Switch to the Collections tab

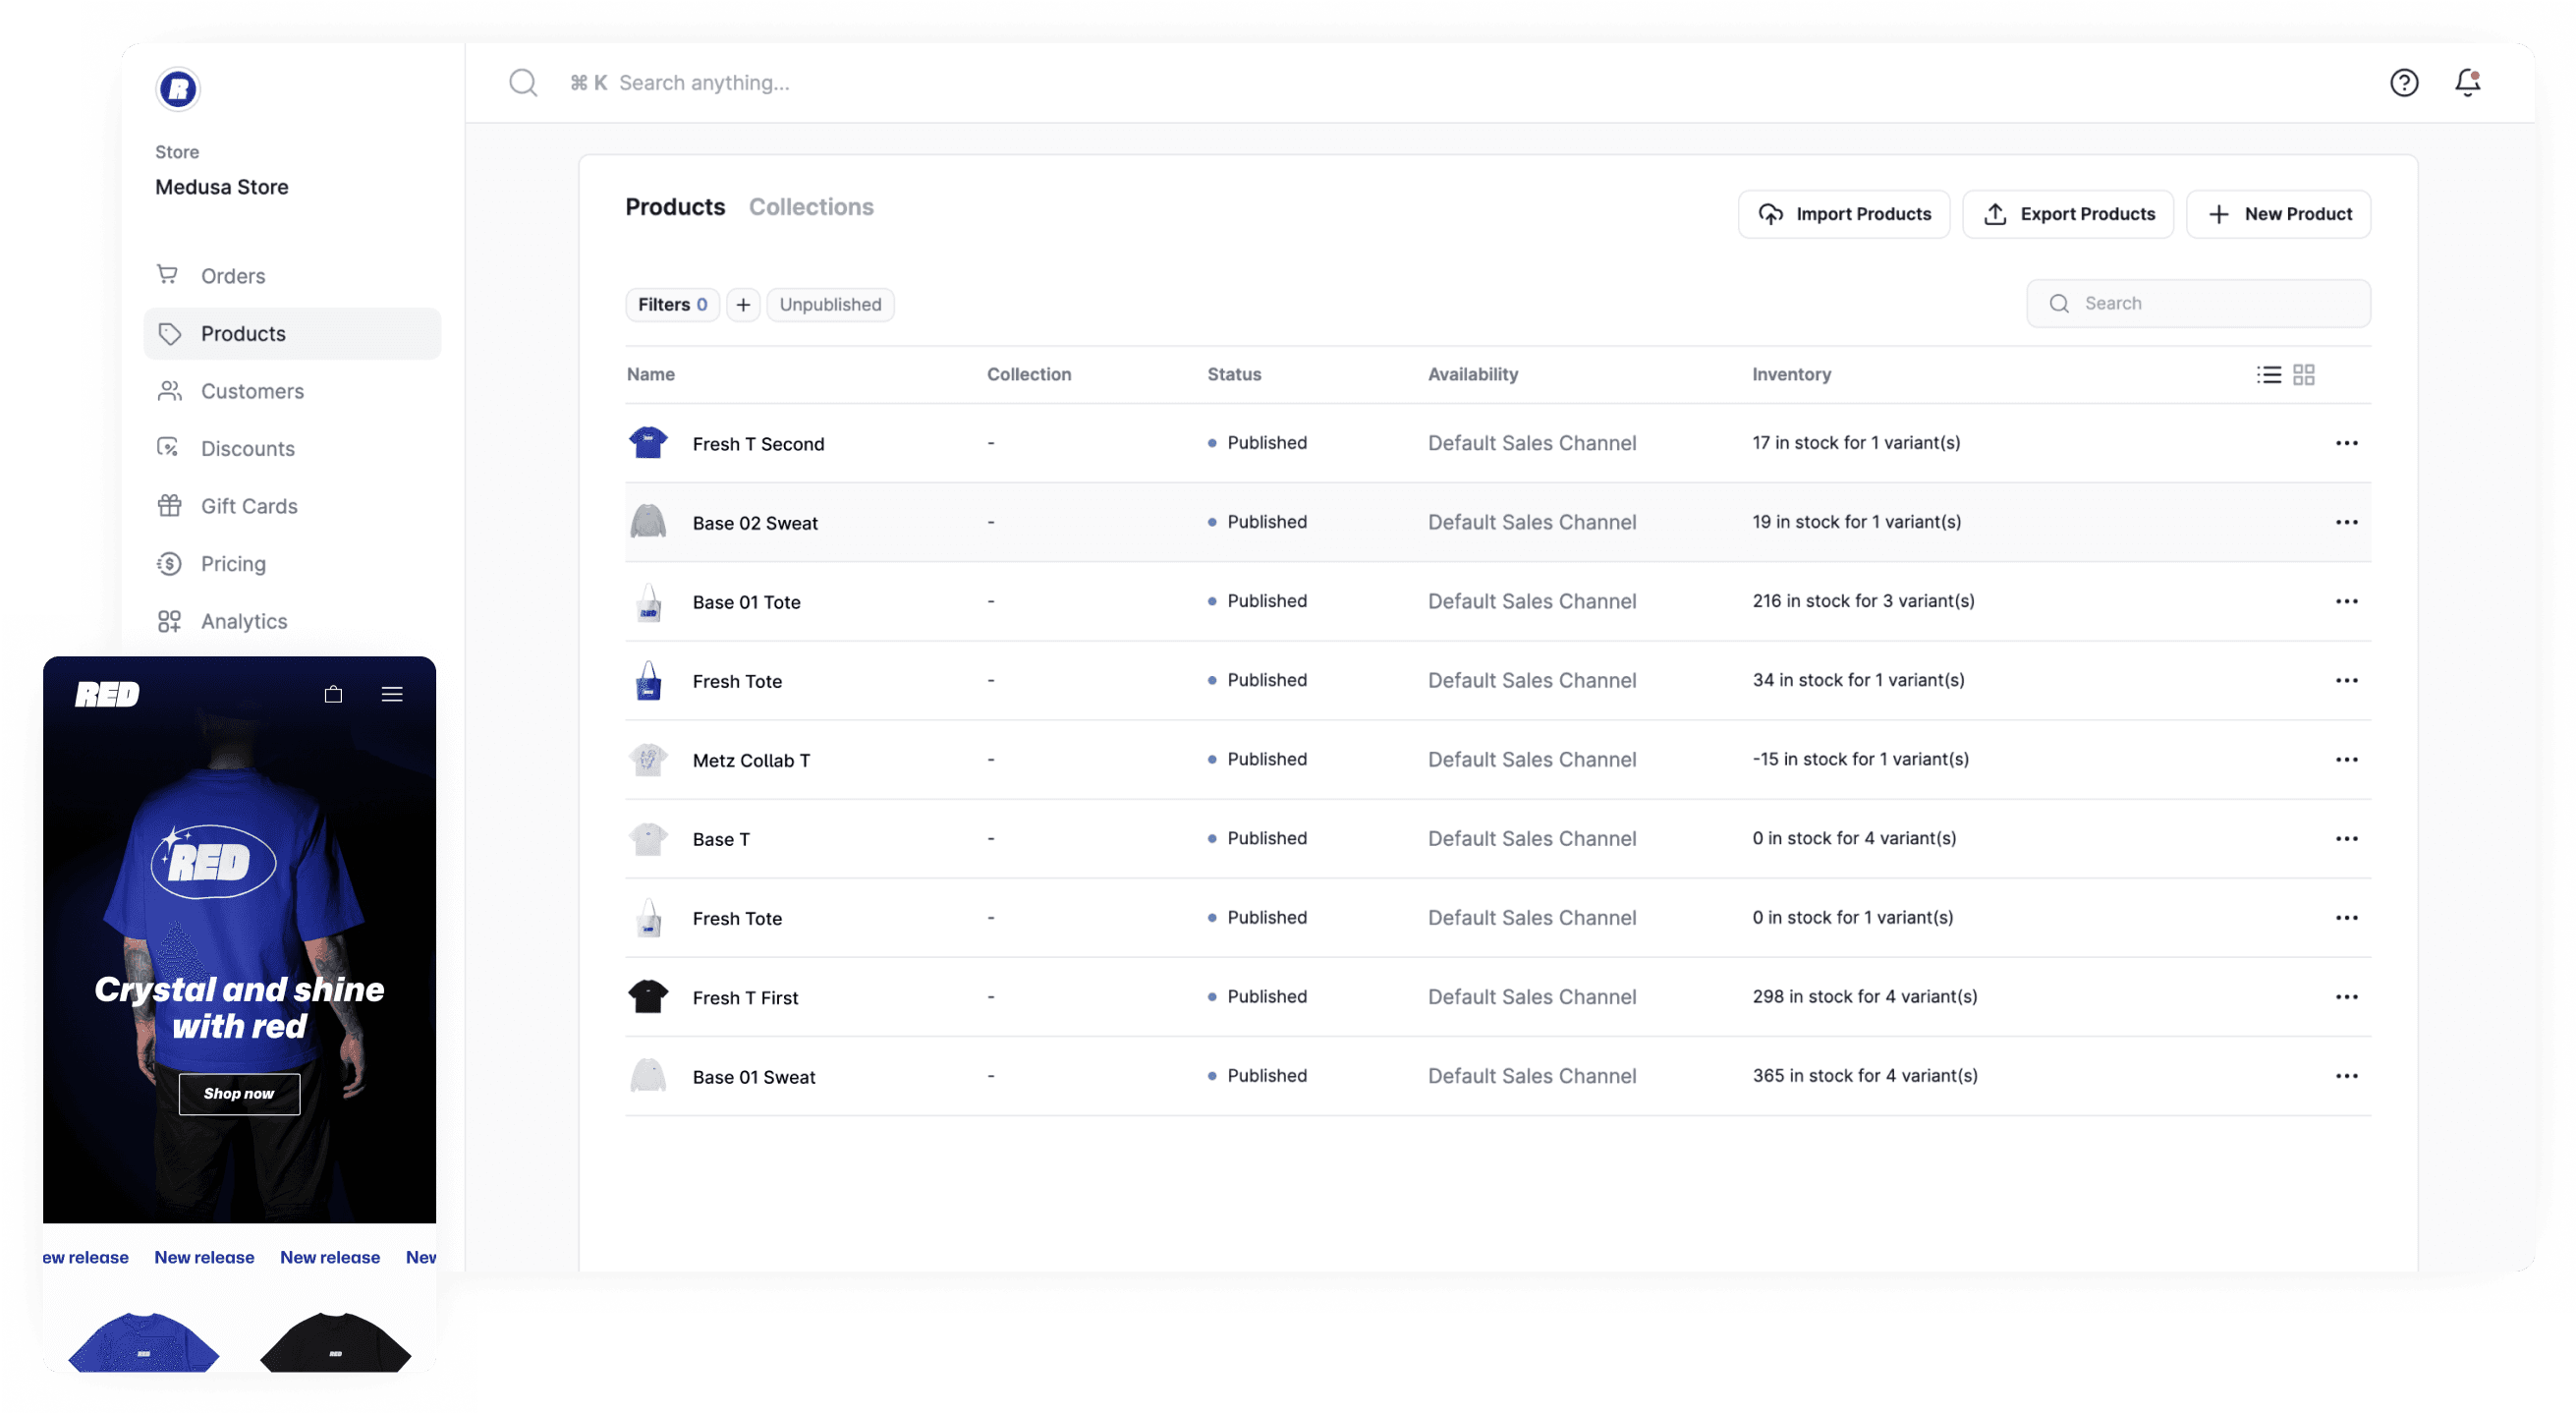(811, 206)
